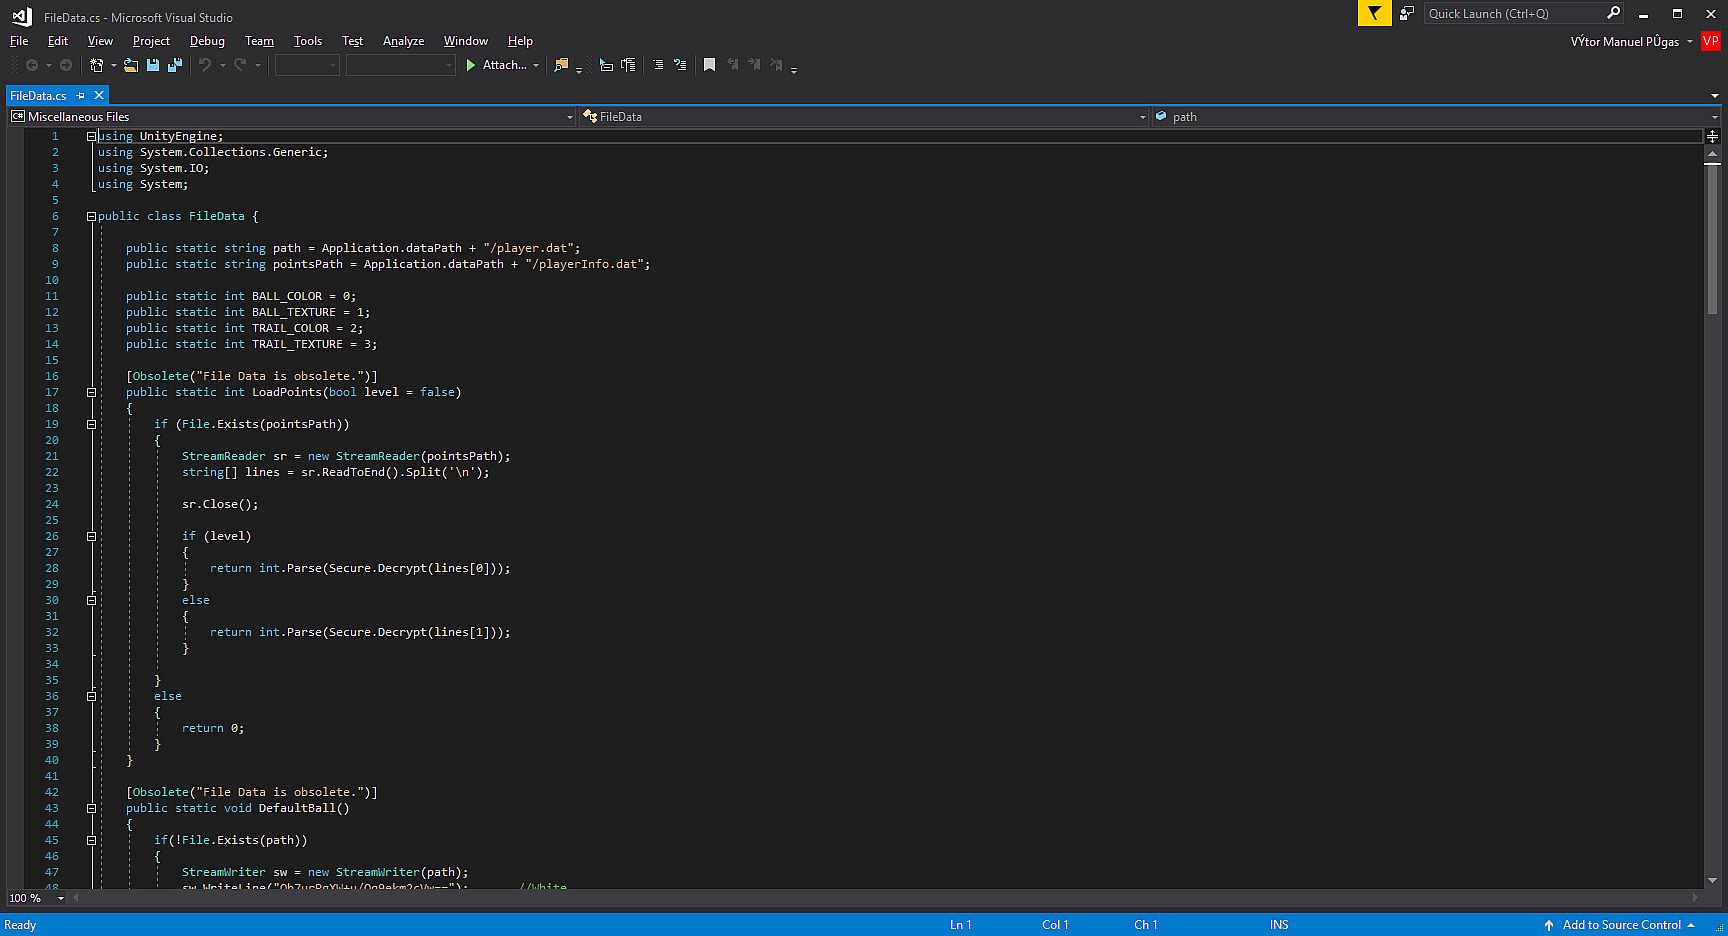Open the Debug menu

207,41
